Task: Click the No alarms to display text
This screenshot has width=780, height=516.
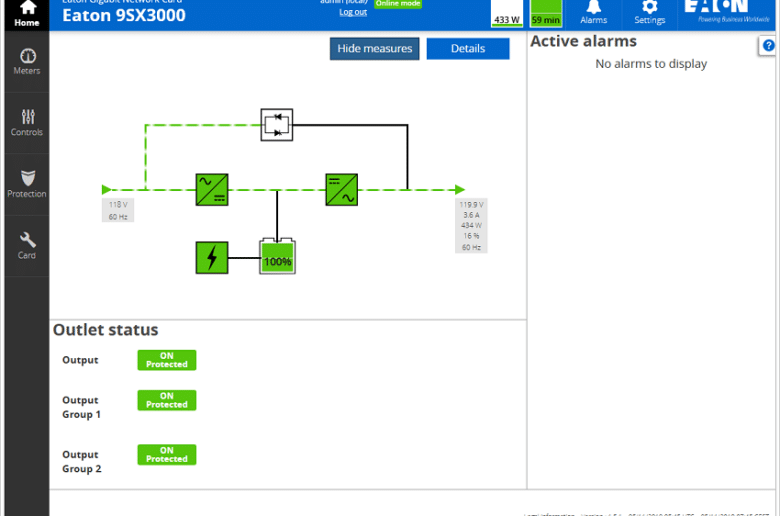Action: (x=651, y=64)
